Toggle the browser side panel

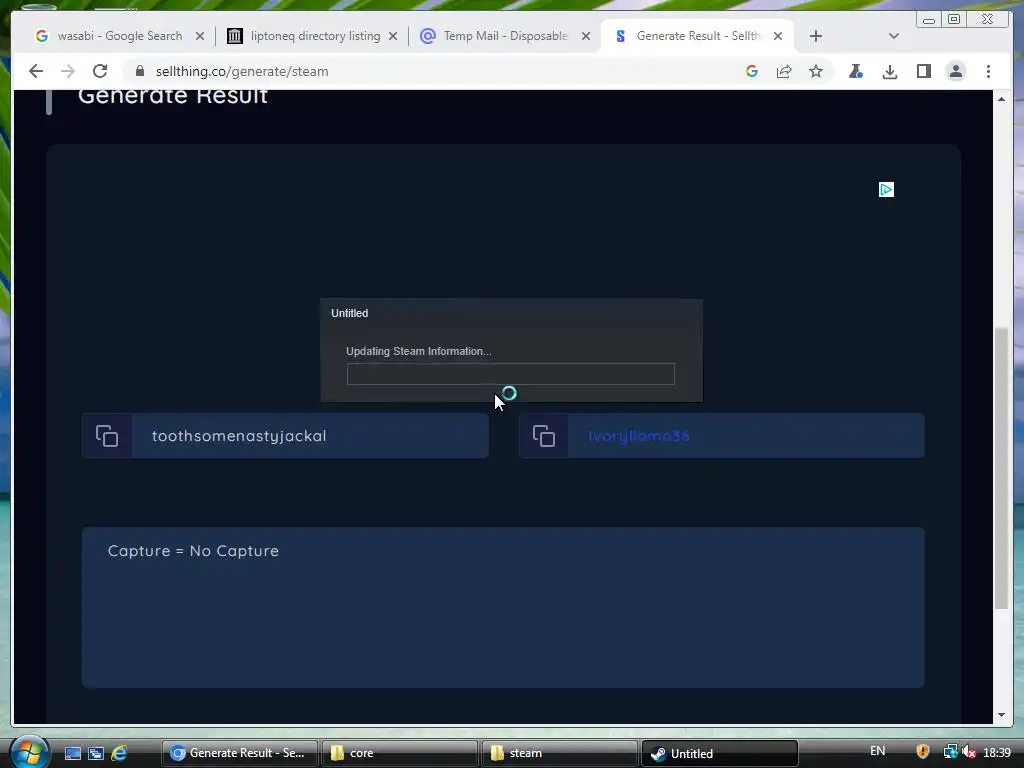click(923, 71)
